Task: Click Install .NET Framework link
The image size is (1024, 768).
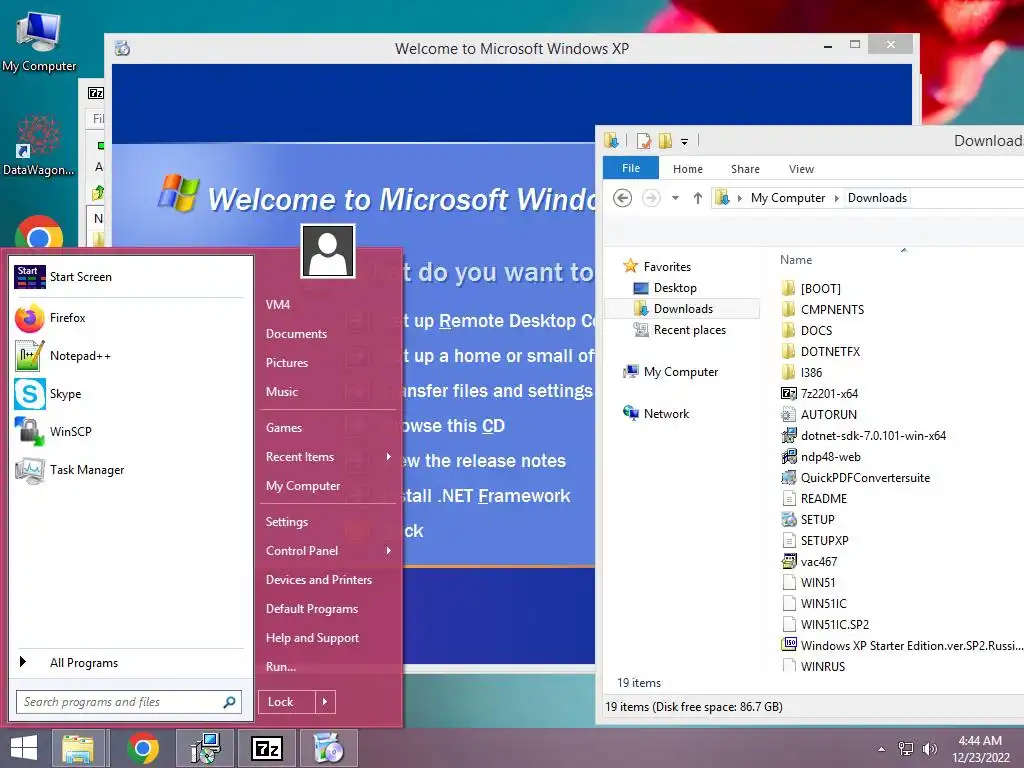Action: click(485, 496)
